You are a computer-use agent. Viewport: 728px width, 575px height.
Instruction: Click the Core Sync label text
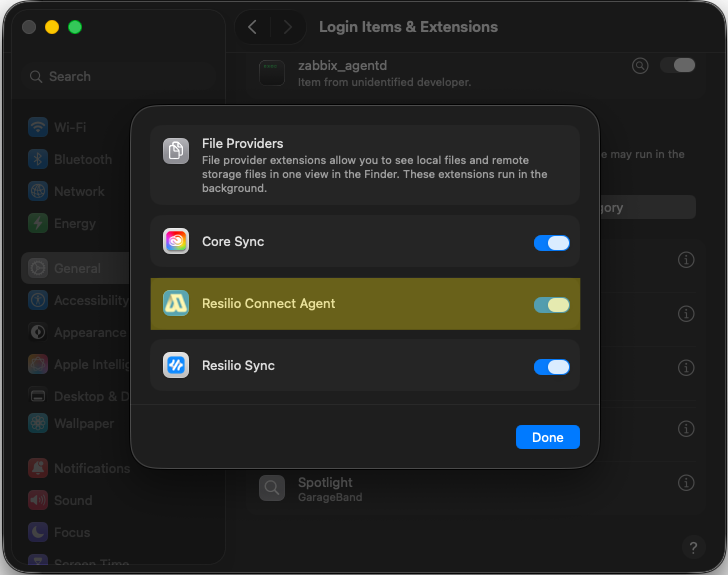(233, 242)
